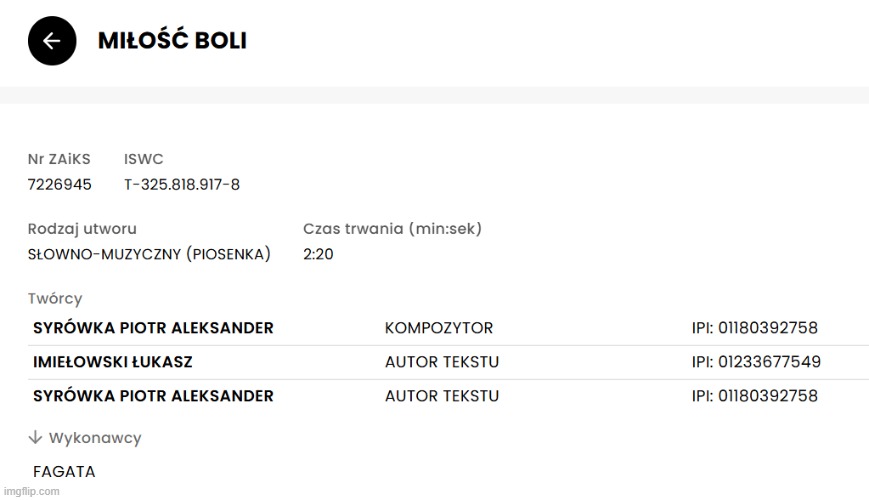
Task: Click AUTOR TEKSTU label for Imiełowski
Action: coord(442,362)
